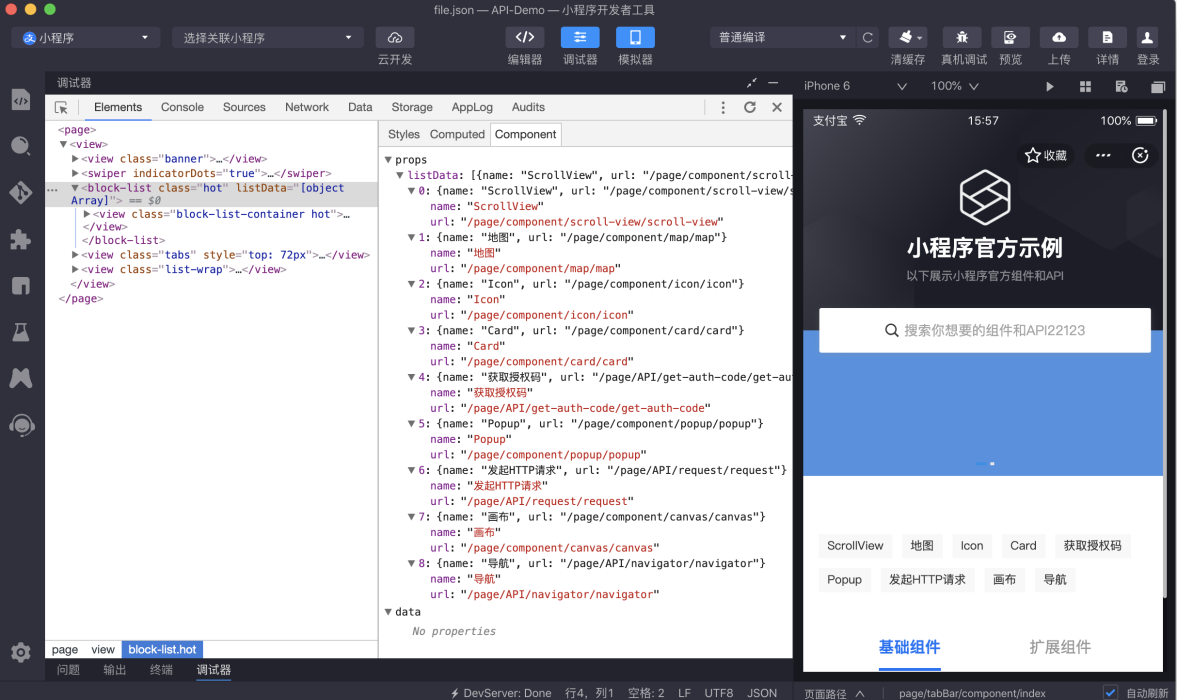Click the 登录 login user icon
This screenshot has width=1177, height=700.
point(1147,38)
